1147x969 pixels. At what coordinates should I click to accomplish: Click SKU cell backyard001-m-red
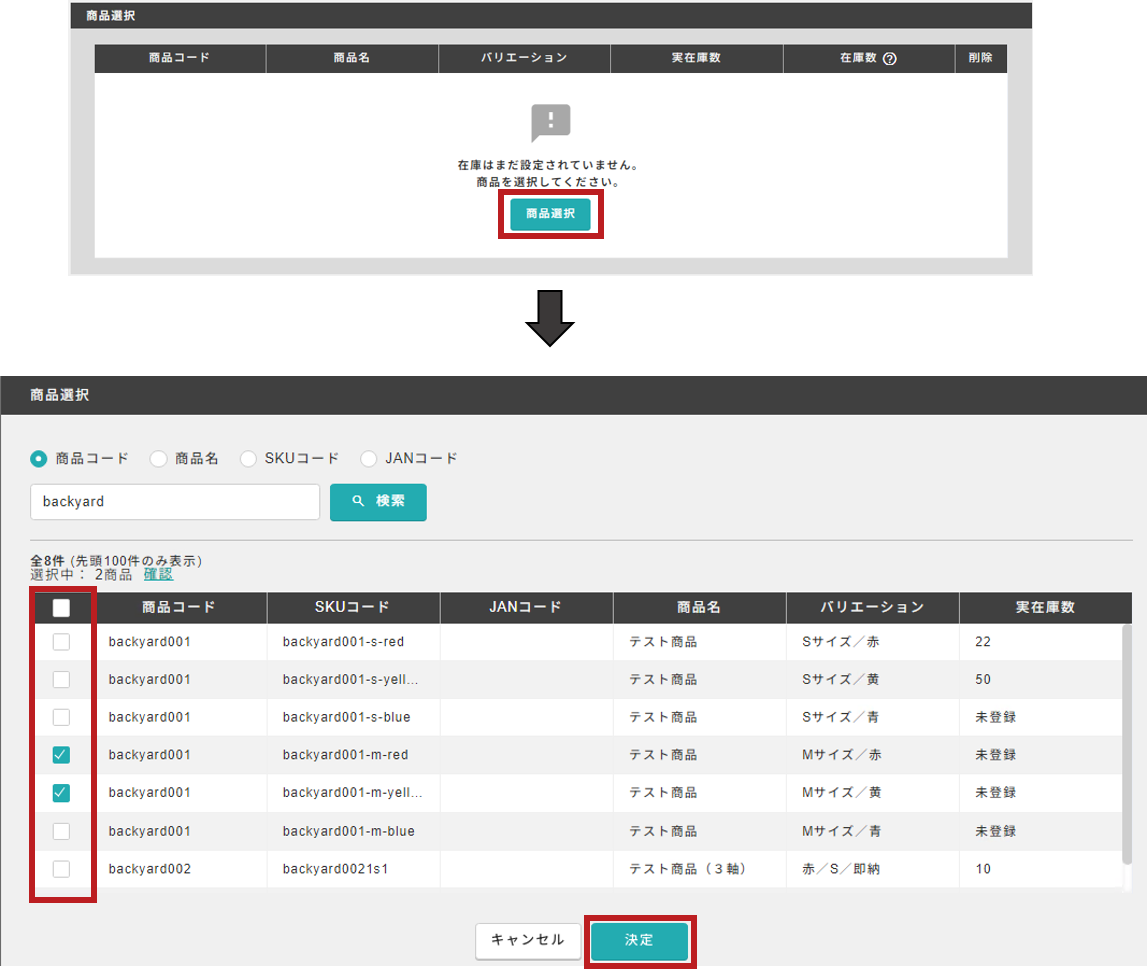pyautogui.click(x=345, y=755)
